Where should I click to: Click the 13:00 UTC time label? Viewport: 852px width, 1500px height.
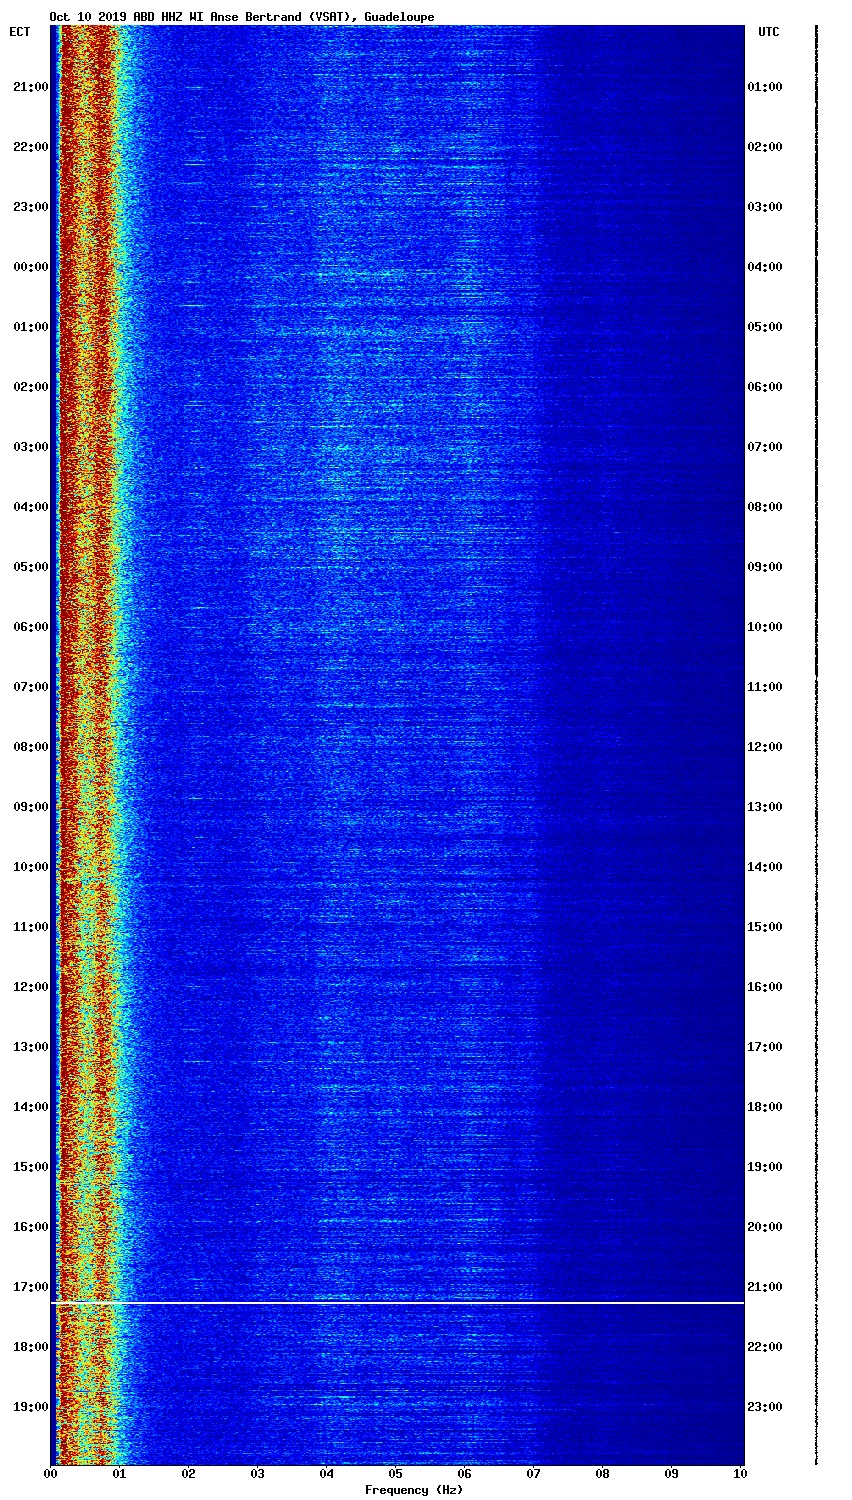click(765, 807)
